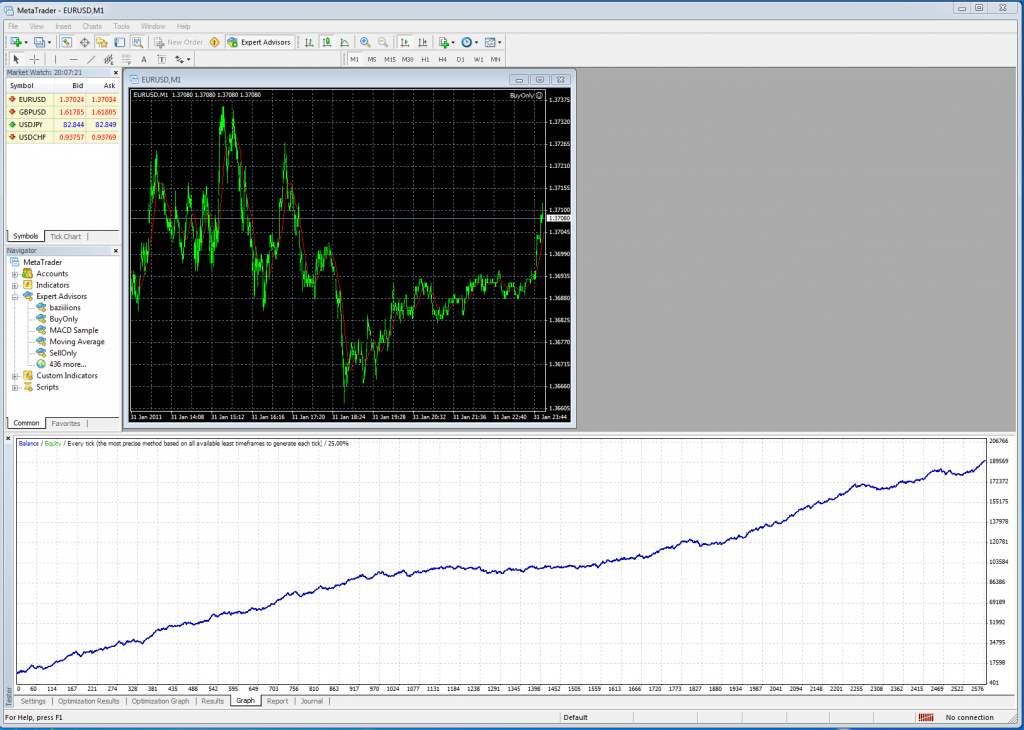Open the Charts menu
The height and width of the screenshot is (730, 1024).
(92, 25)
